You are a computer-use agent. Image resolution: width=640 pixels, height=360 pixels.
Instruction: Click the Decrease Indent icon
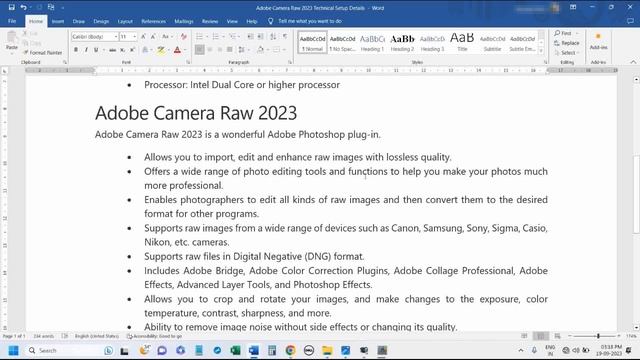tap(251, 37)
